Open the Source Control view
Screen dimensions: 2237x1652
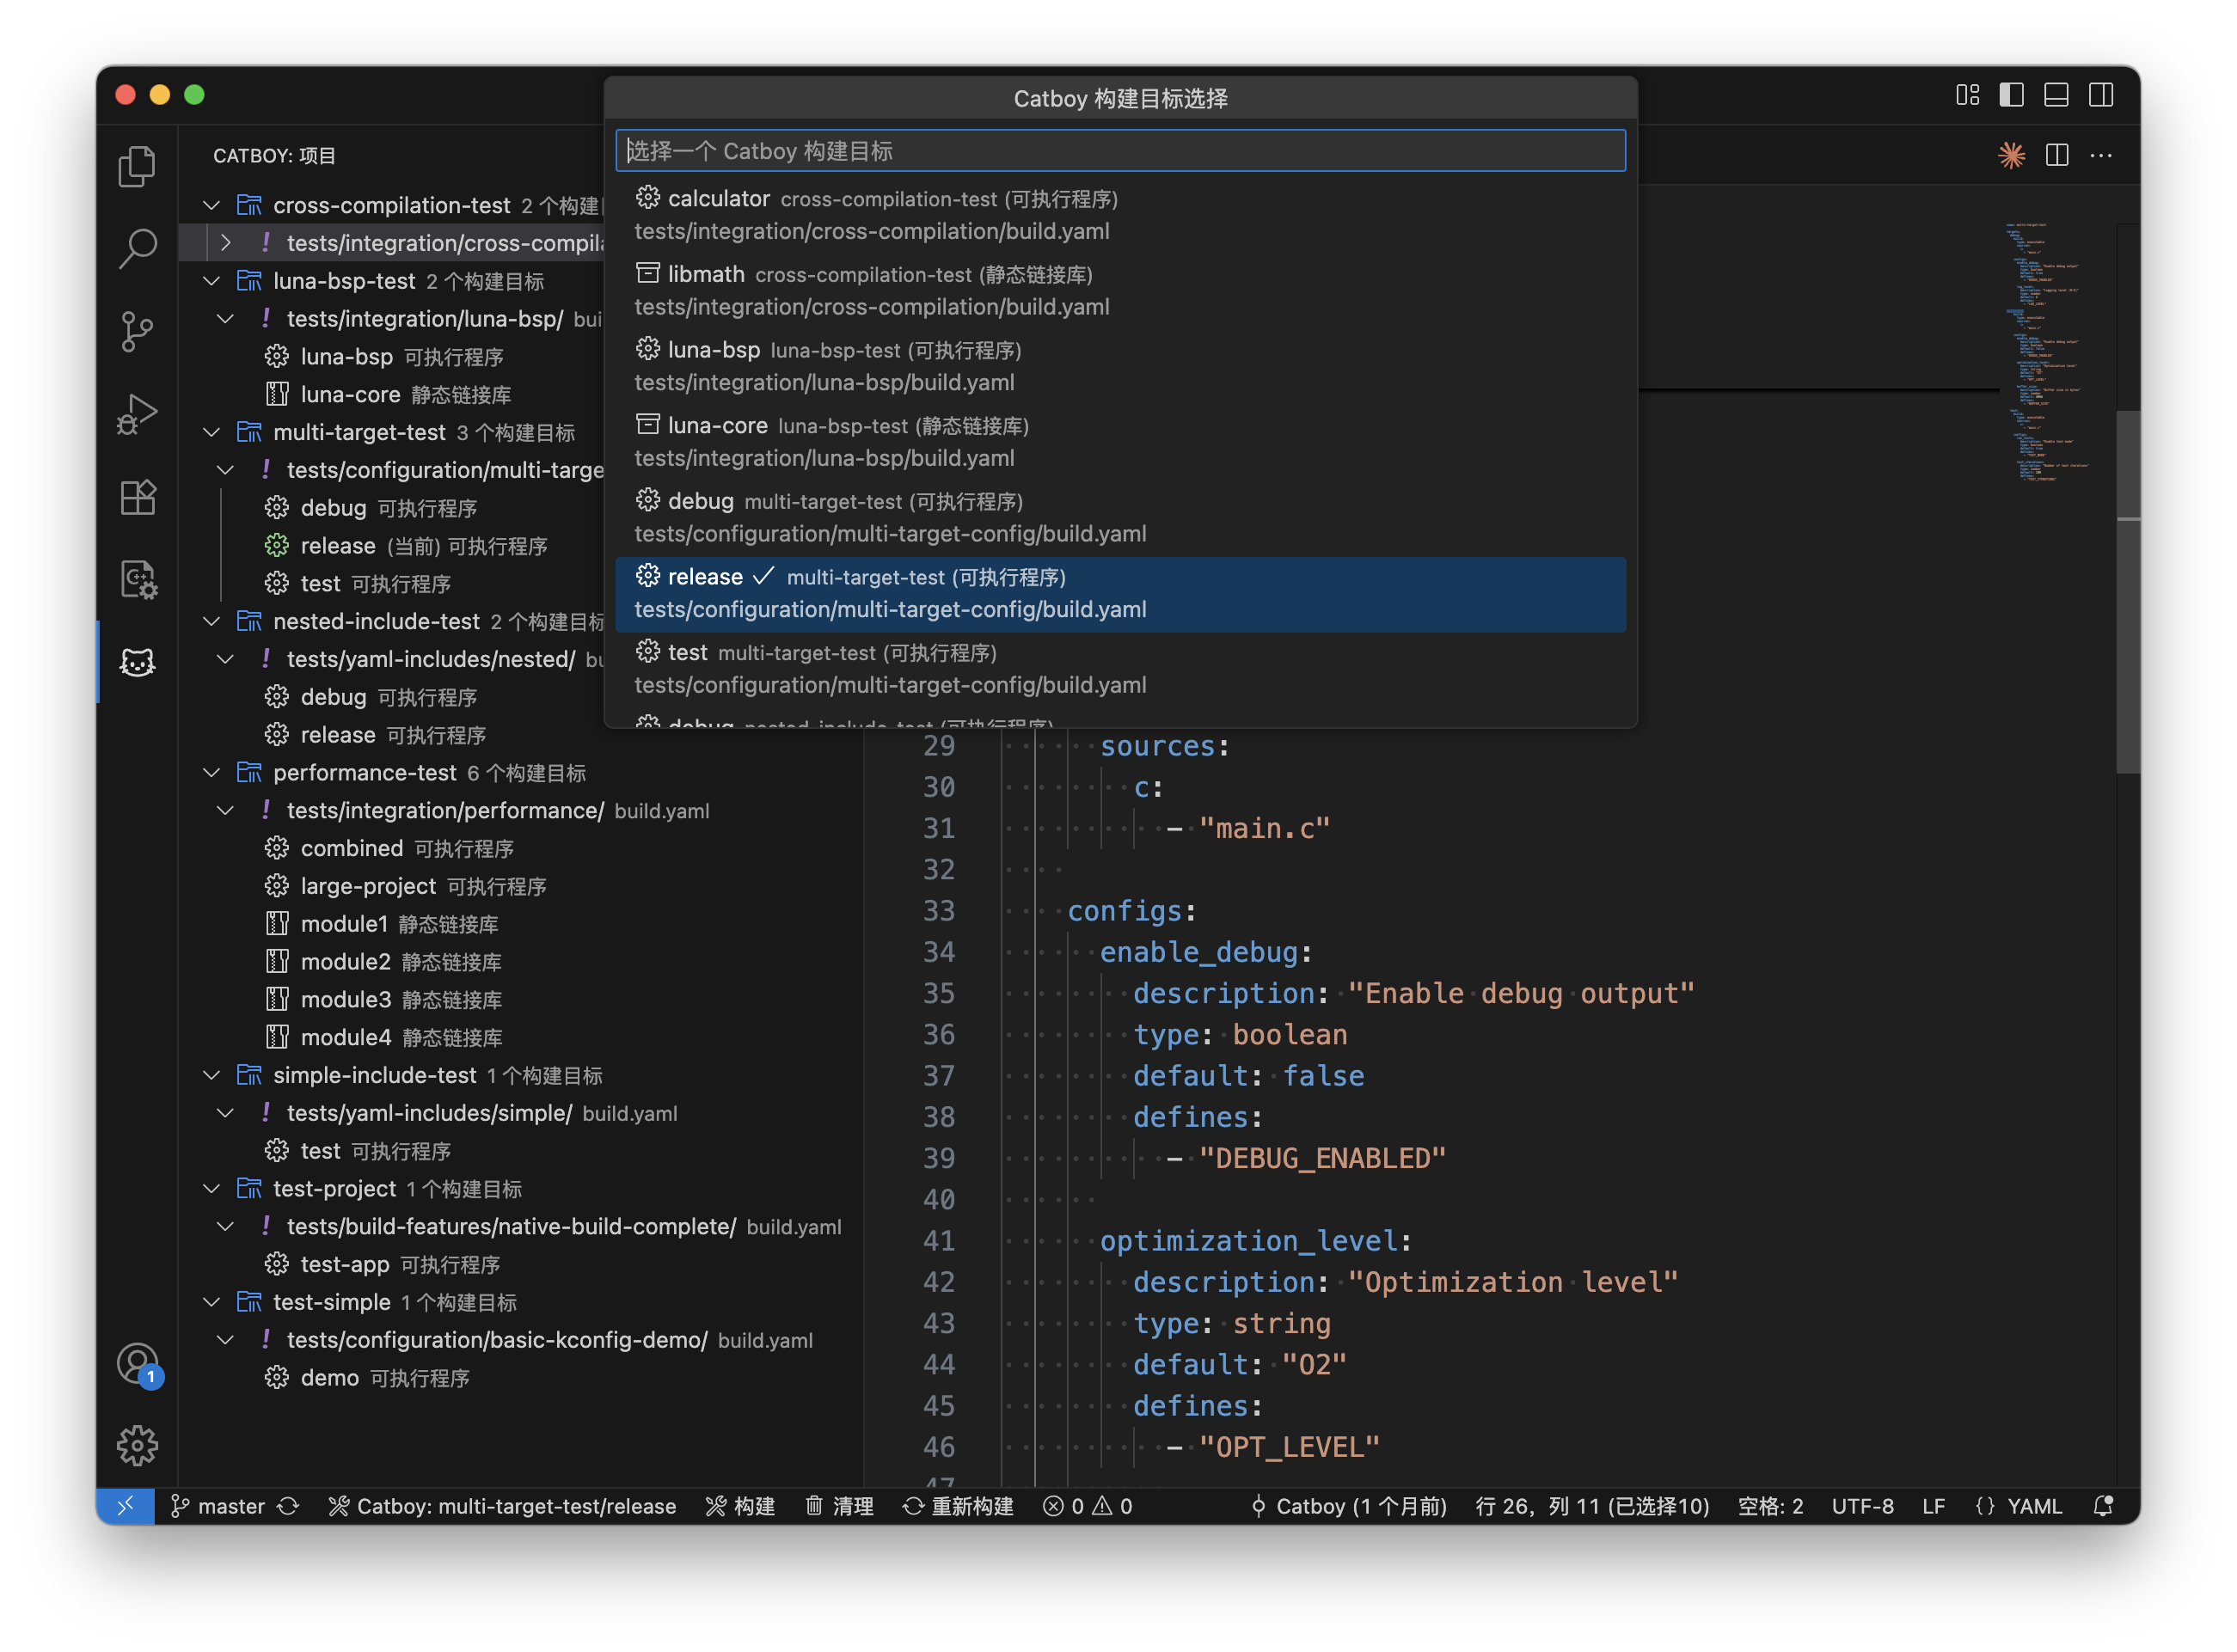click(x=137, y=331)
